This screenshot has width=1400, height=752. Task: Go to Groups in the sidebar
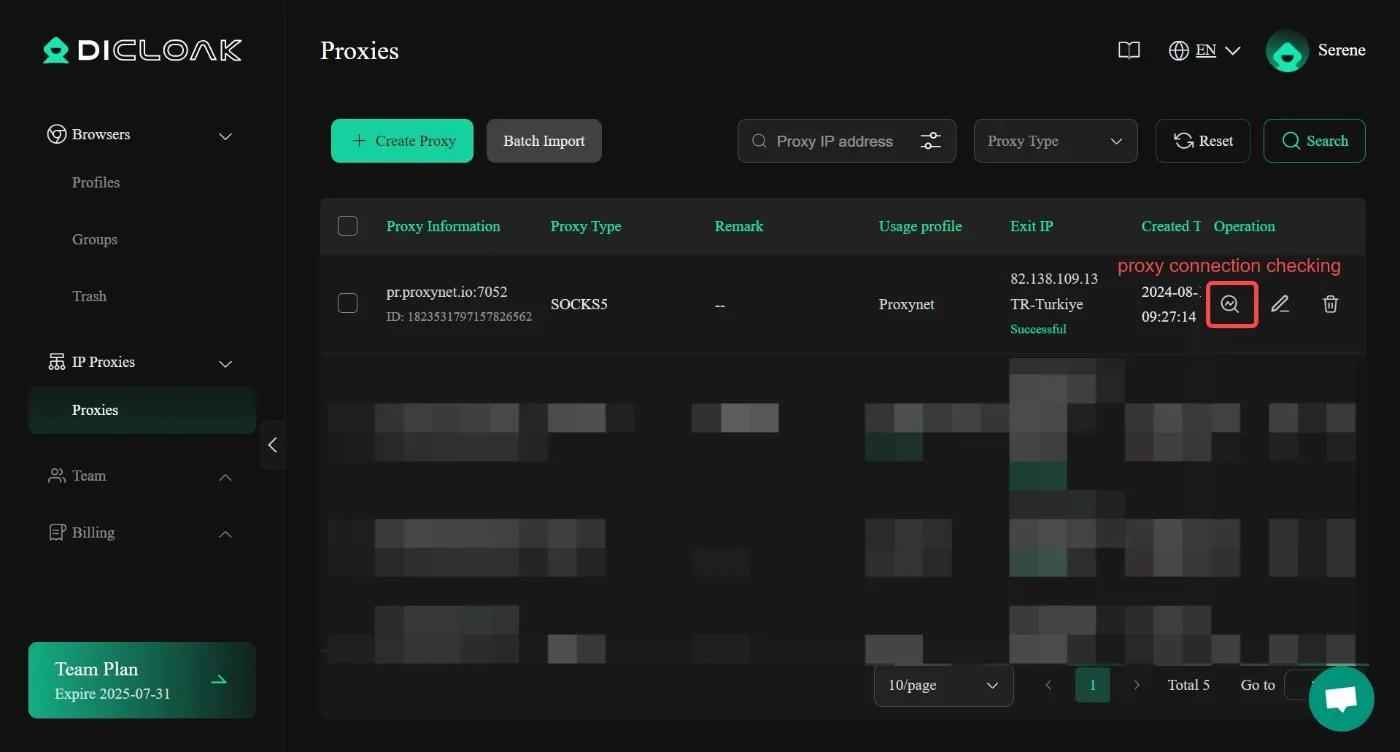(x=95, y=239)
